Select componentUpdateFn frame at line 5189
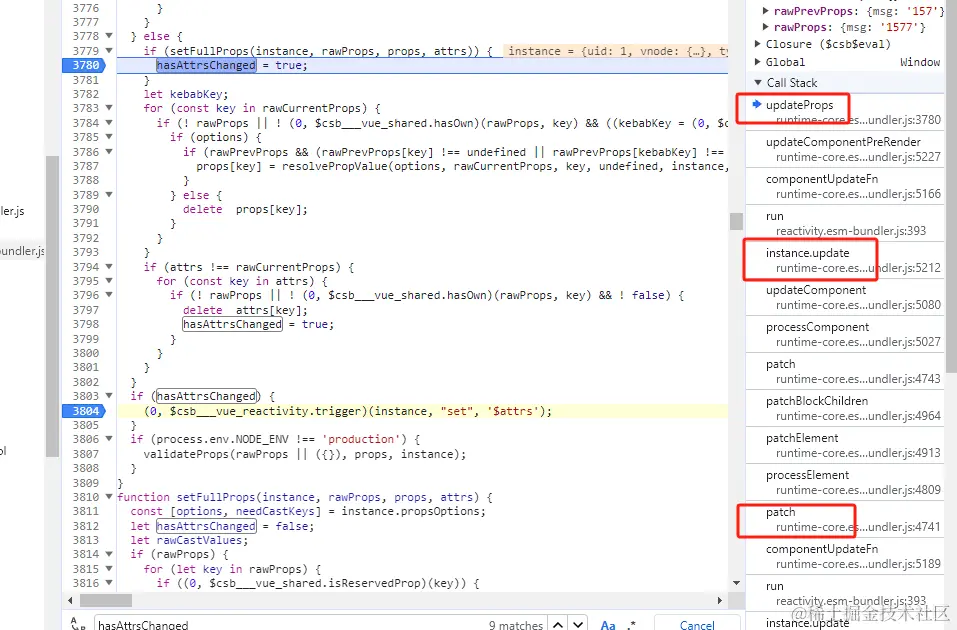Viewport: 957px width, 630px height. coord(845,556)
